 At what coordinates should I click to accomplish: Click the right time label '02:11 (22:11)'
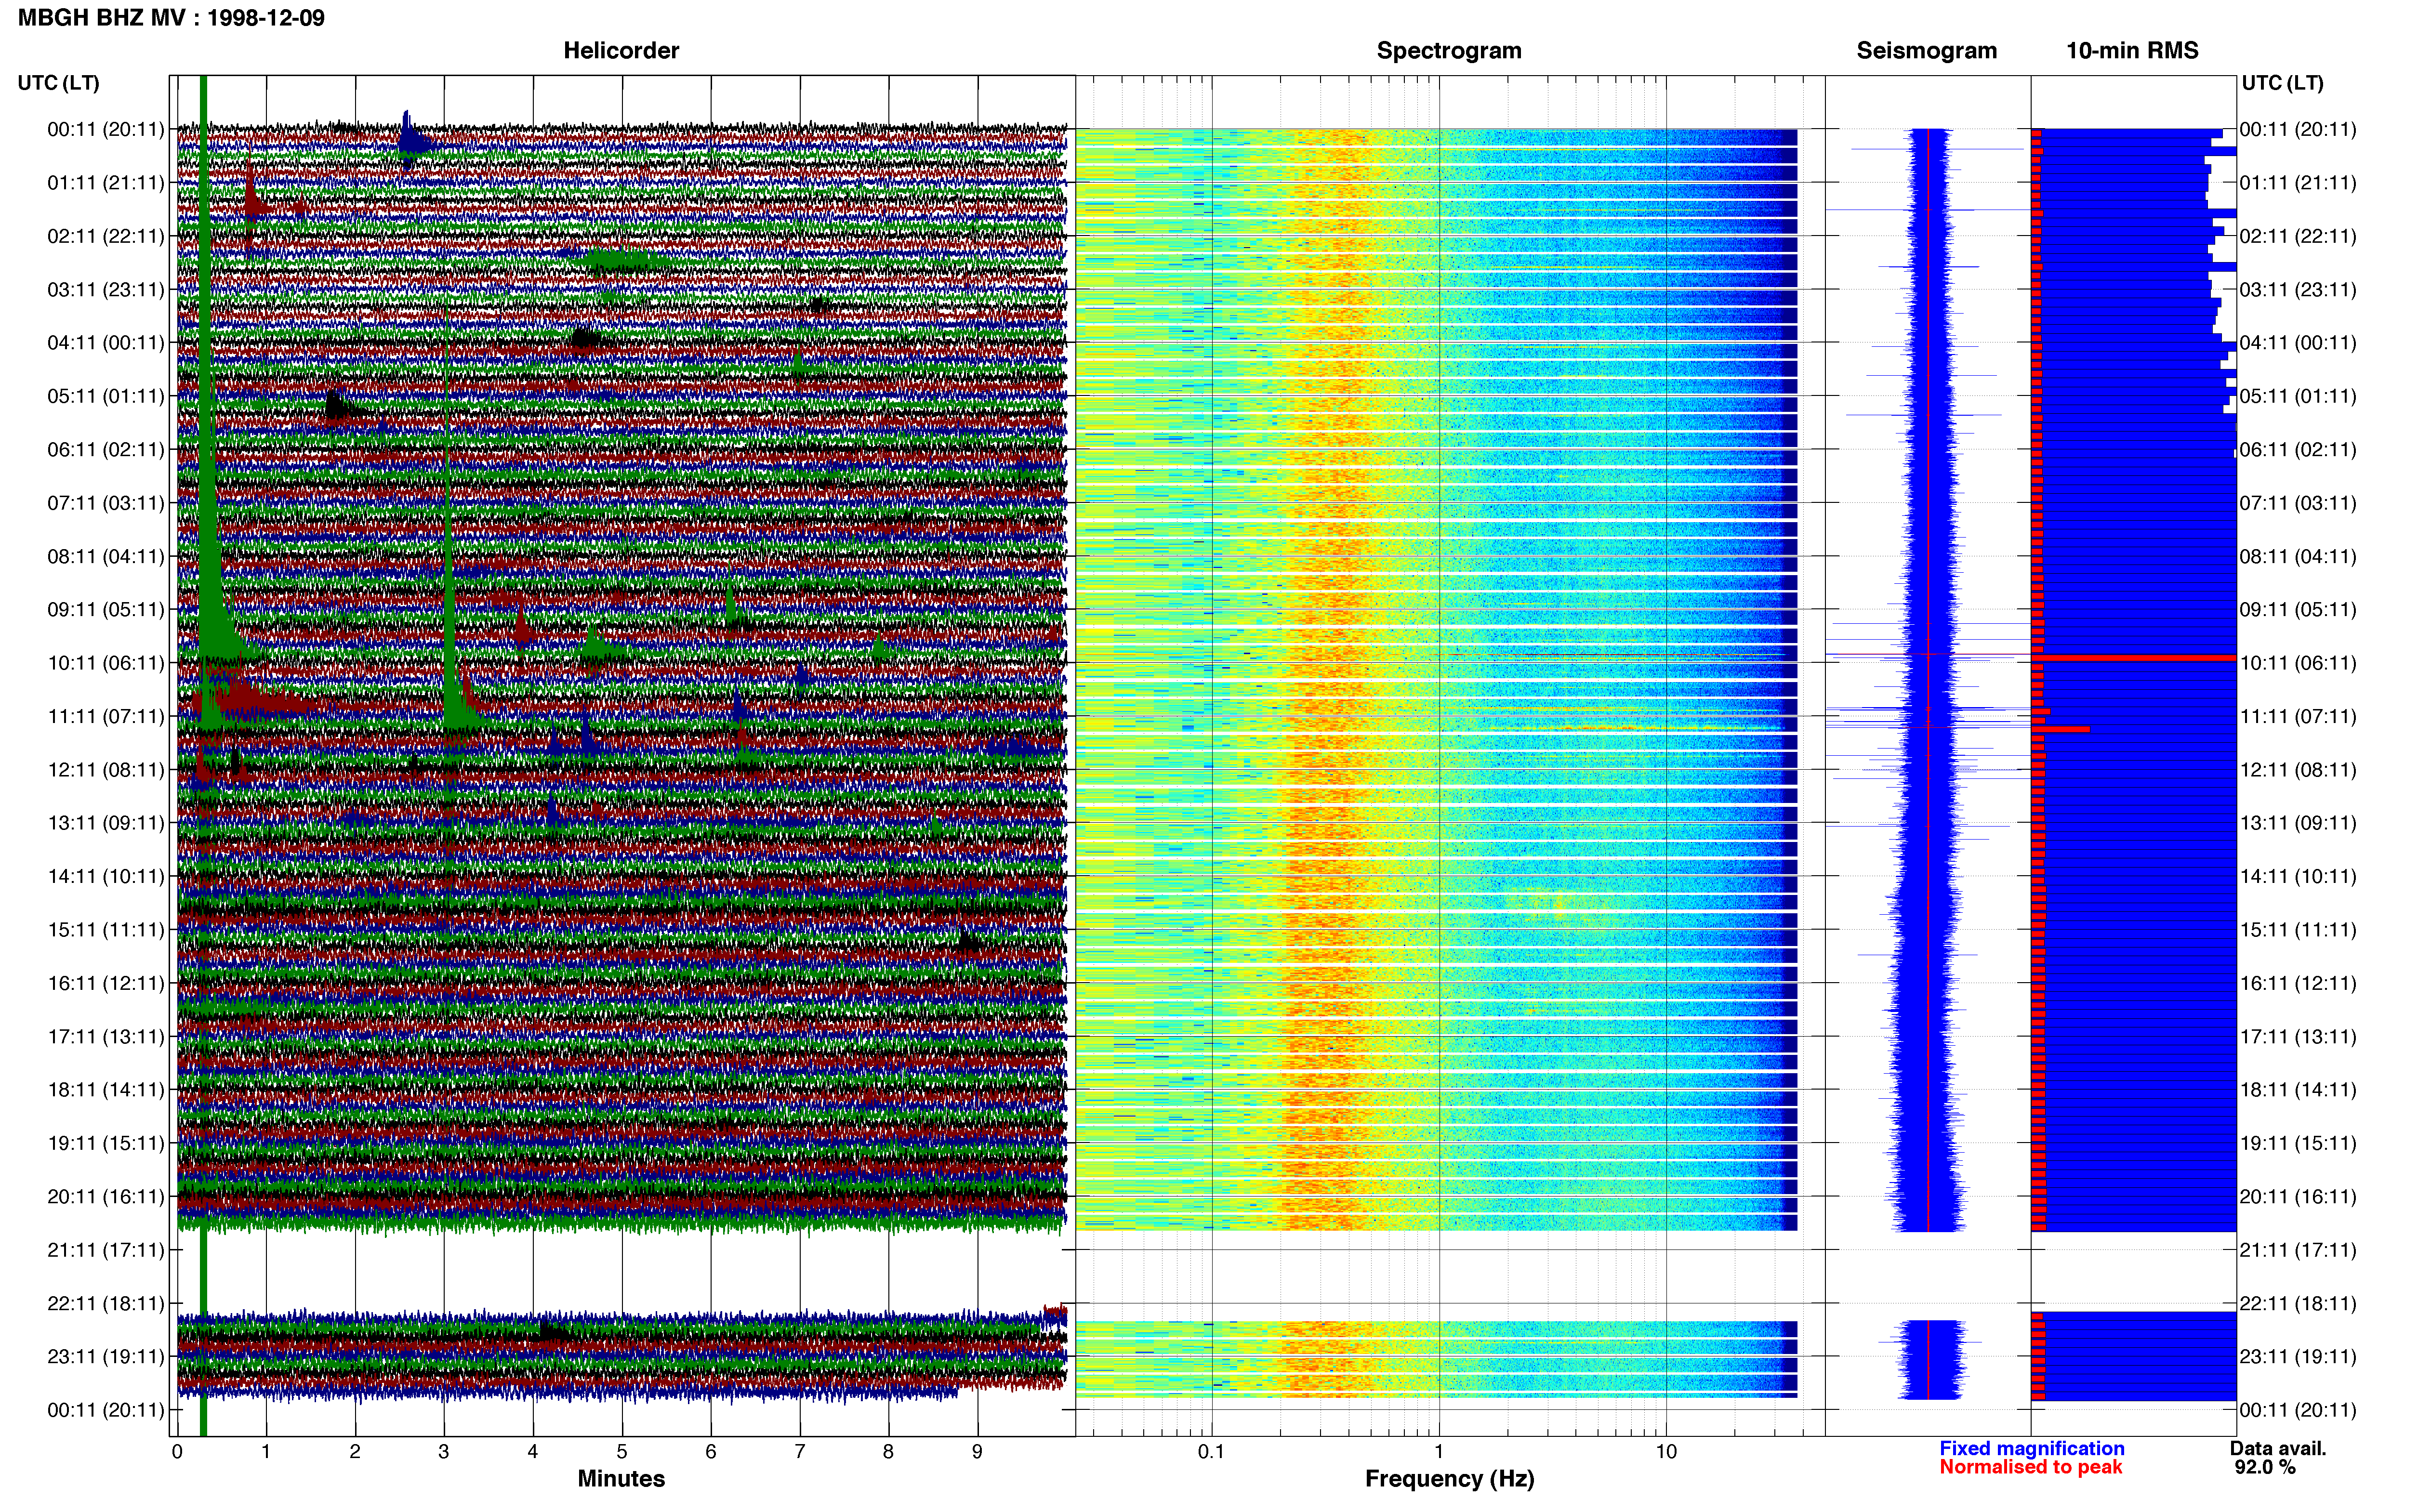pos(2298,236)
